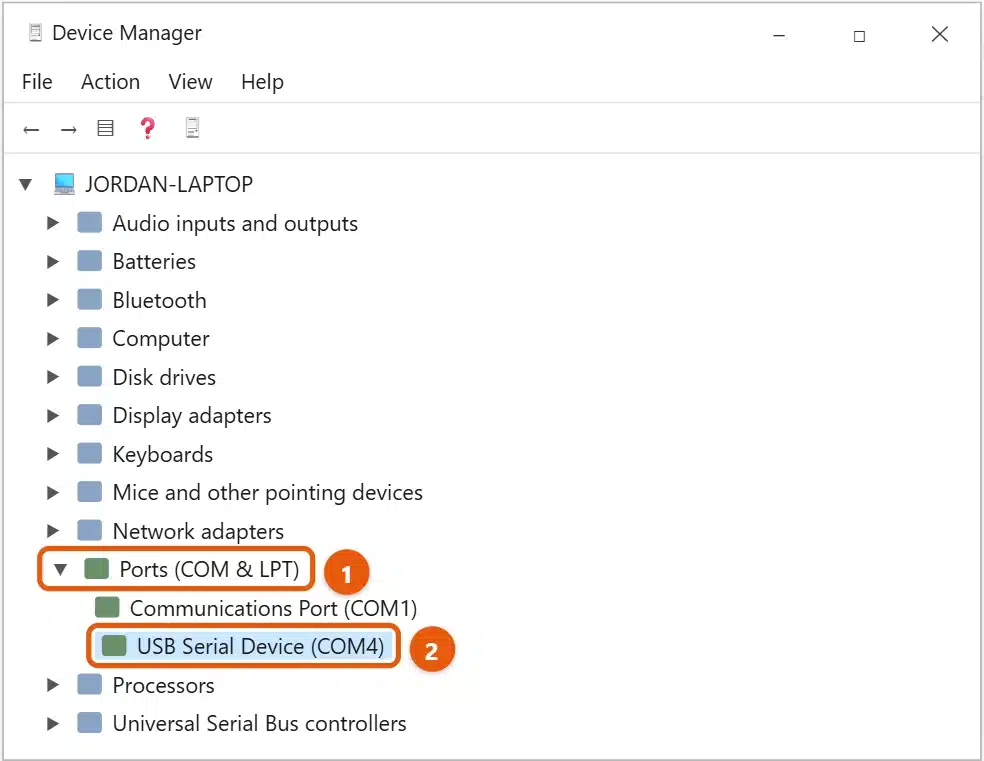Click the JORDAN-LAPTOP computer icon
Viewport: 984px width, 761px height.
(64, 184)
